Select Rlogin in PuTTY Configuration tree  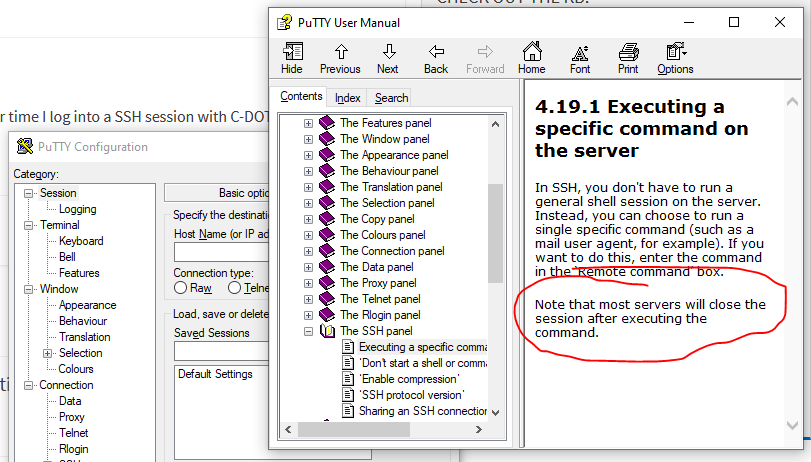(73, 449)
